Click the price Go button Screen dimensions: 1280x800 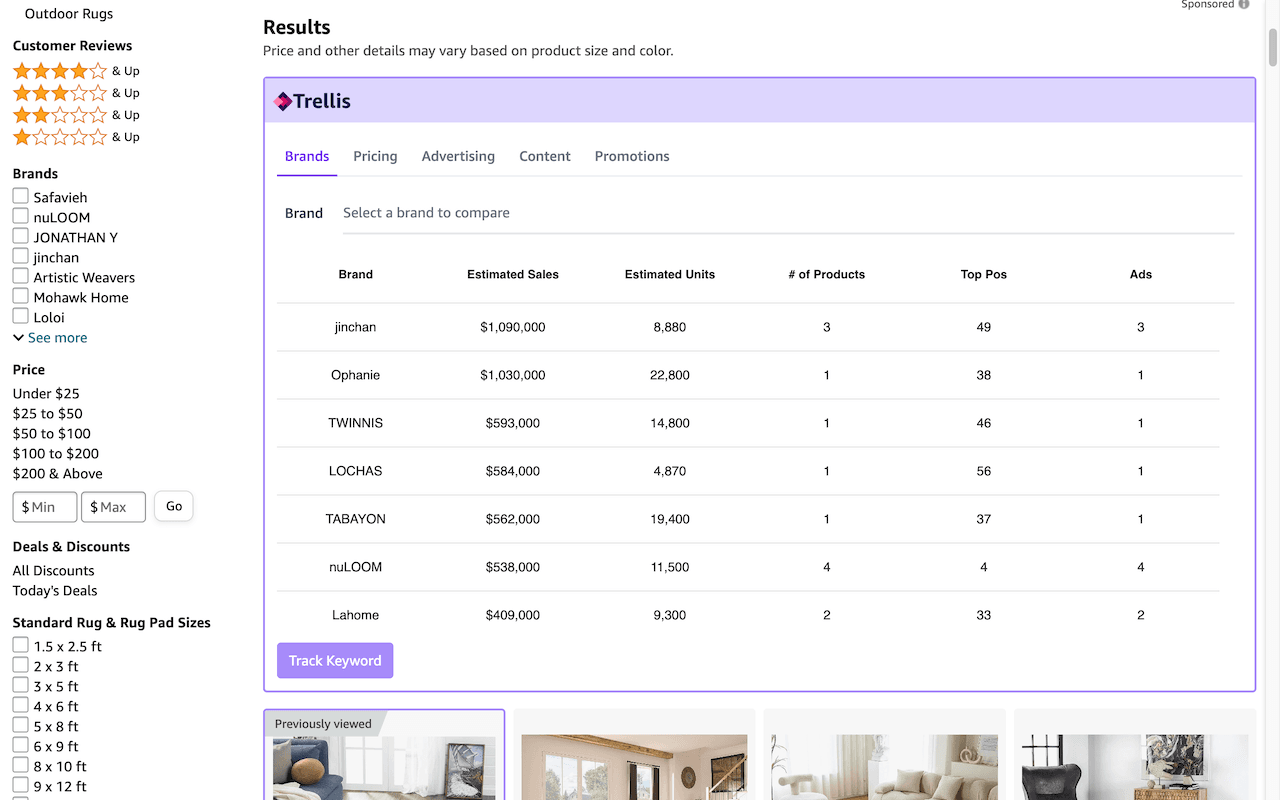[x=174, y=506]
